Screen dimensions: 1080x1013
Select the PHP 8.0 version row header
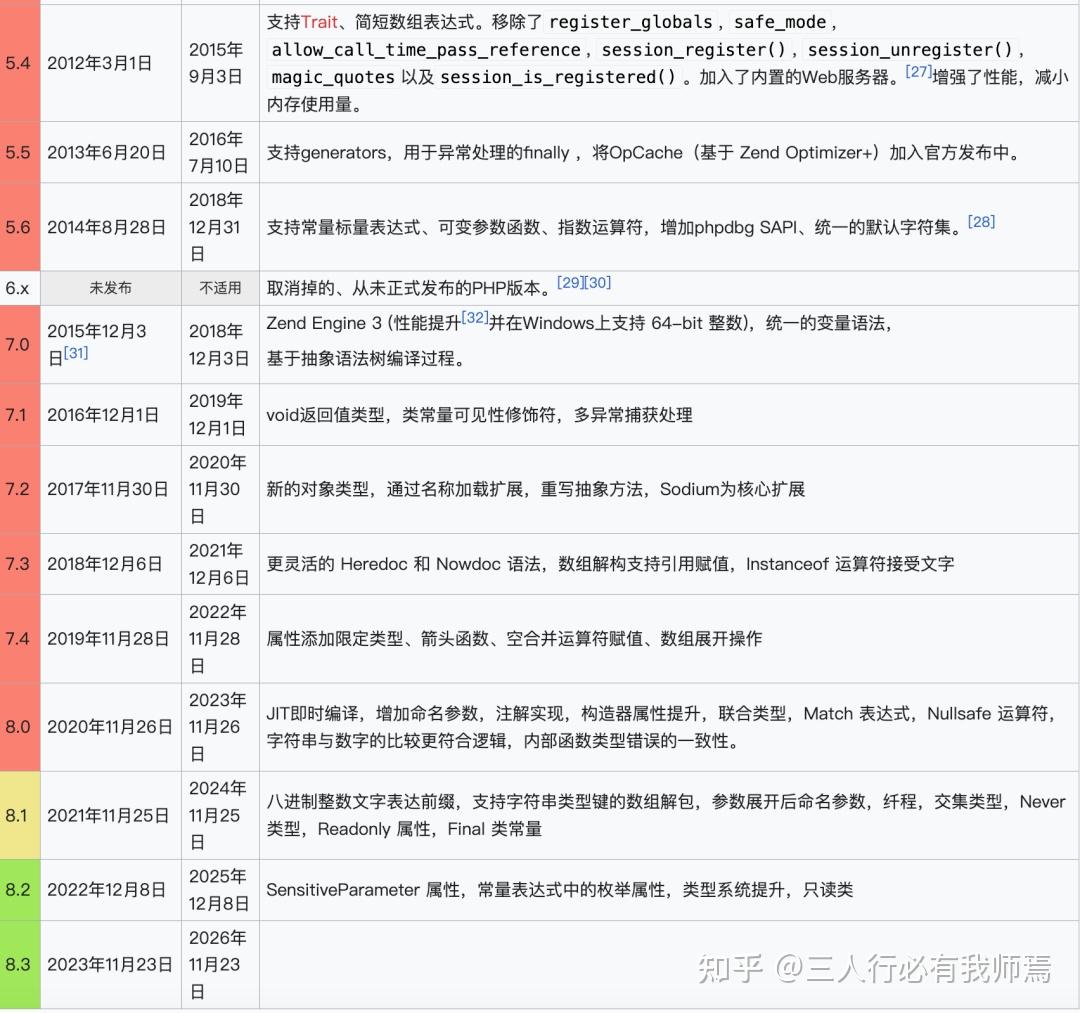click(x=17, y=727)
